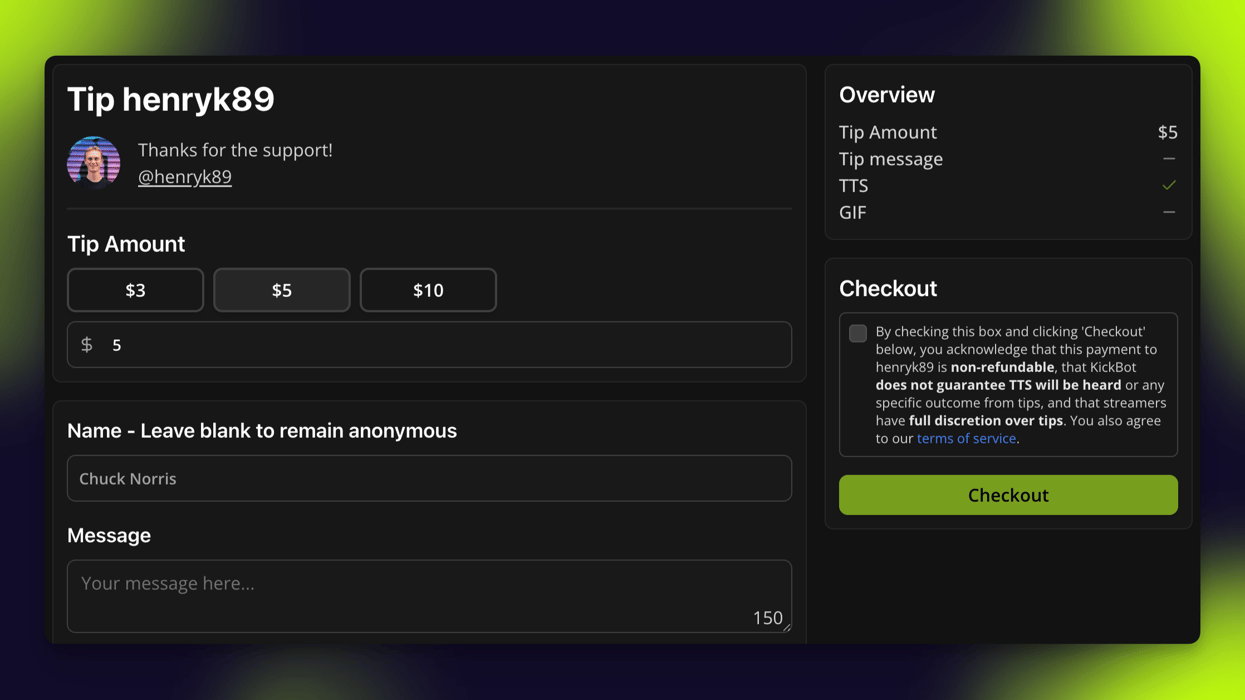Viewport: 1245px width, 700px height.
Task: Pick the $10 tip amount button
Action: pos(428,290)
